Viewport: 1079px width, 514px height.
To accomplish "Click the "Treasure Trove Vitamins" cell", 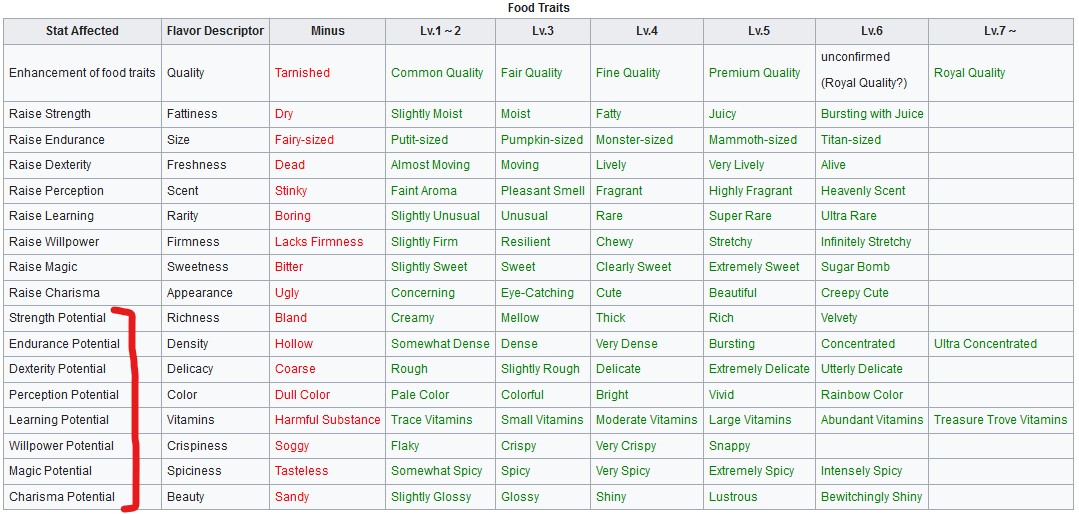I will click(1000, 420).
